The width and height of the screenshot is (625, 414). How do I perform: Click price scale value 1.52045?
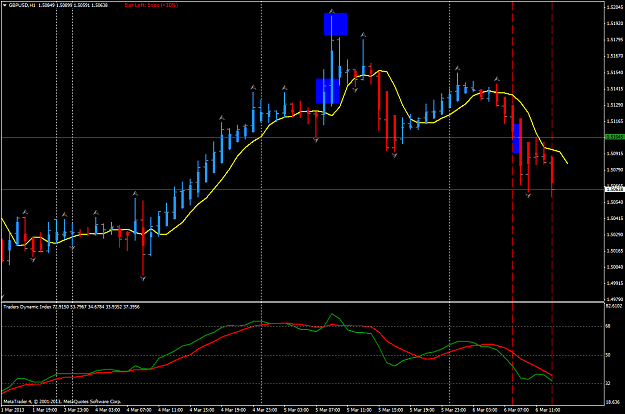(615, 7)
